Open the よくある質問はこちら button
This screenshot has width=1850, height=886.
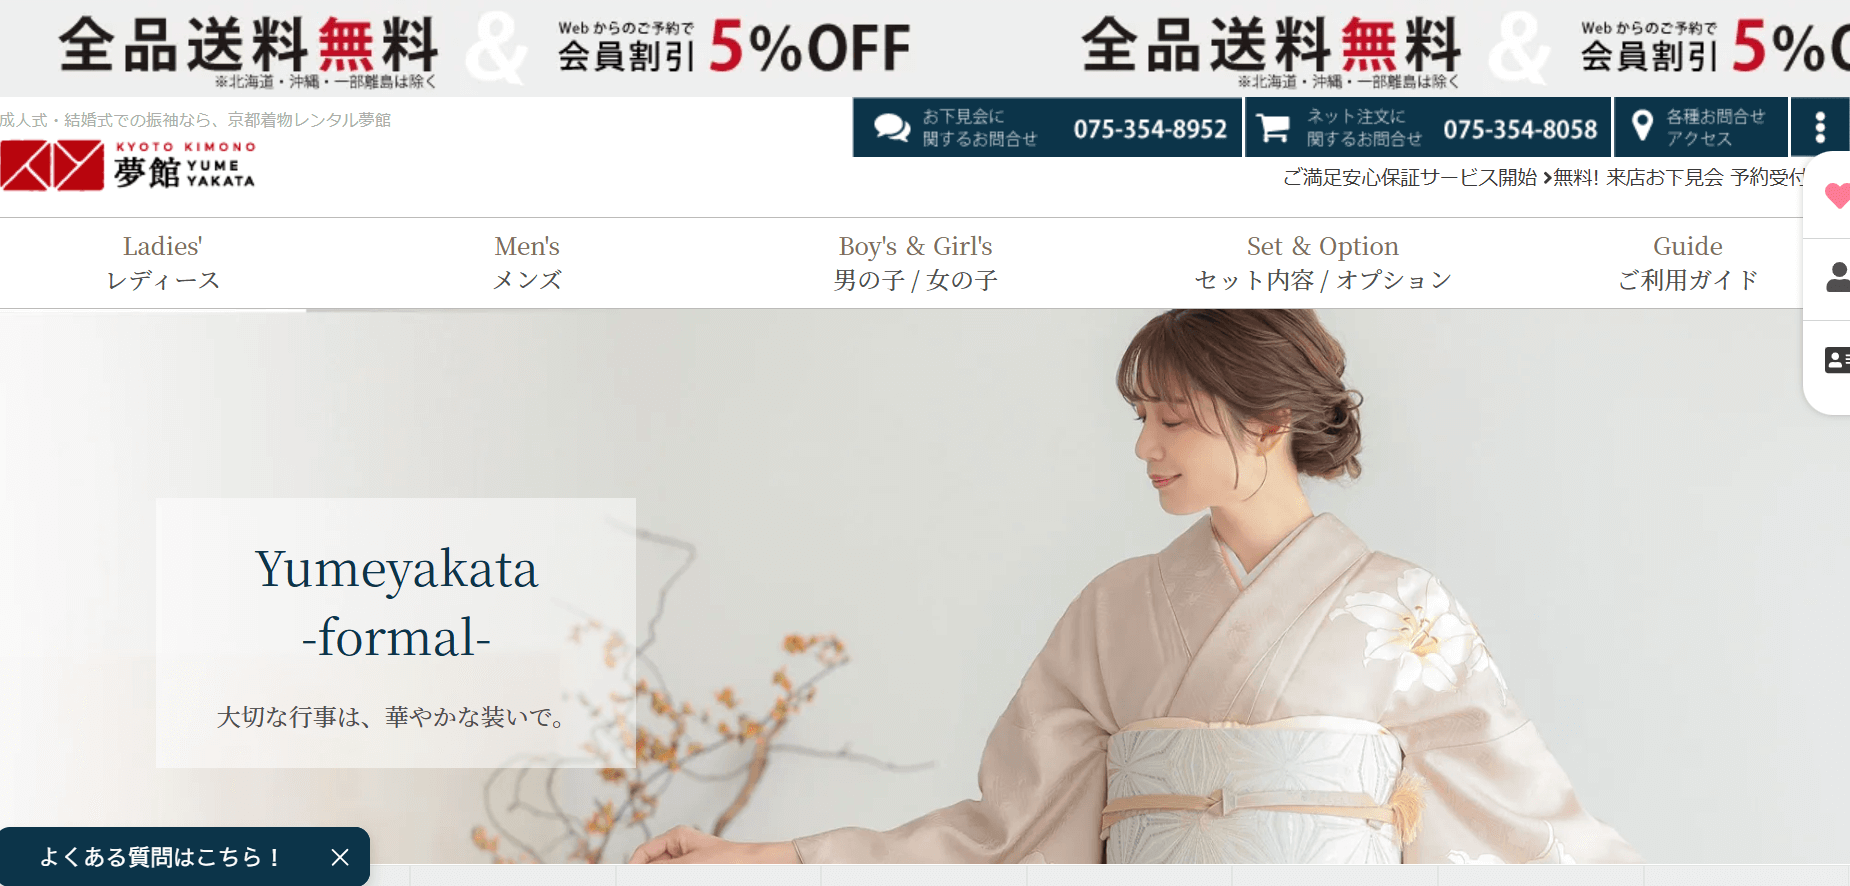(x=160, y=857)
